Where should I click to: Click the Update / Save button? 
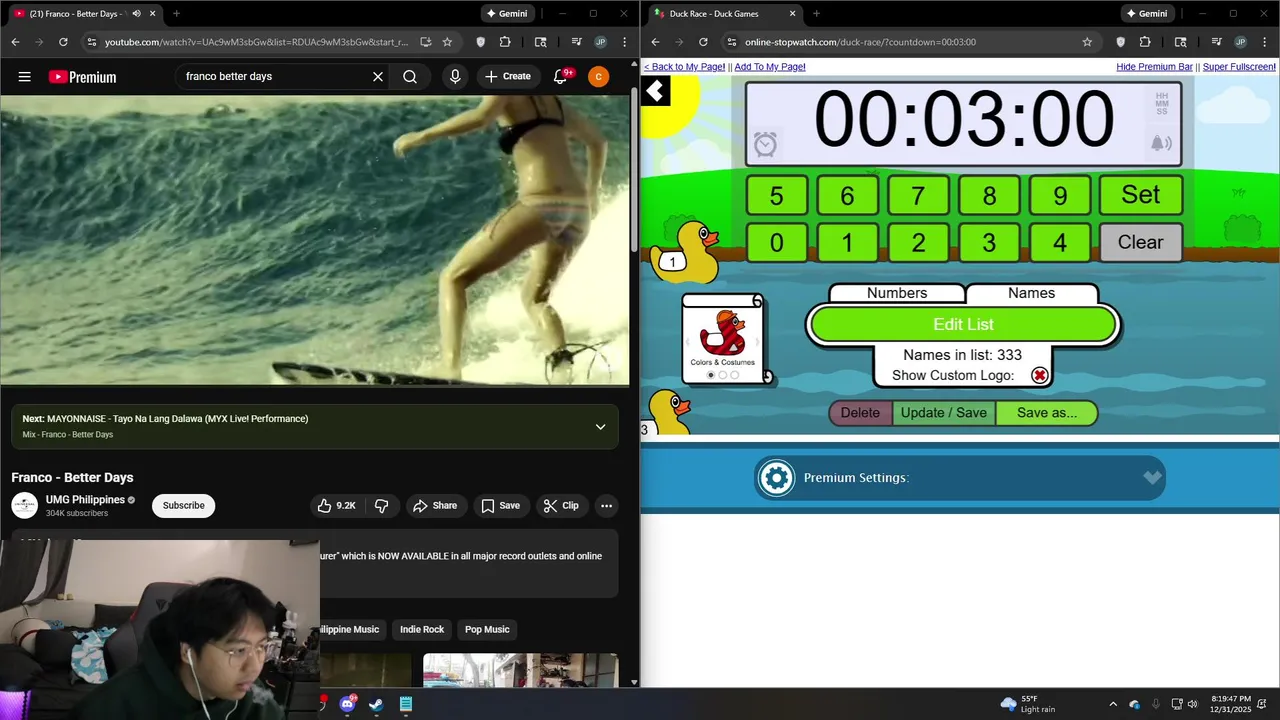pos(944,413)
